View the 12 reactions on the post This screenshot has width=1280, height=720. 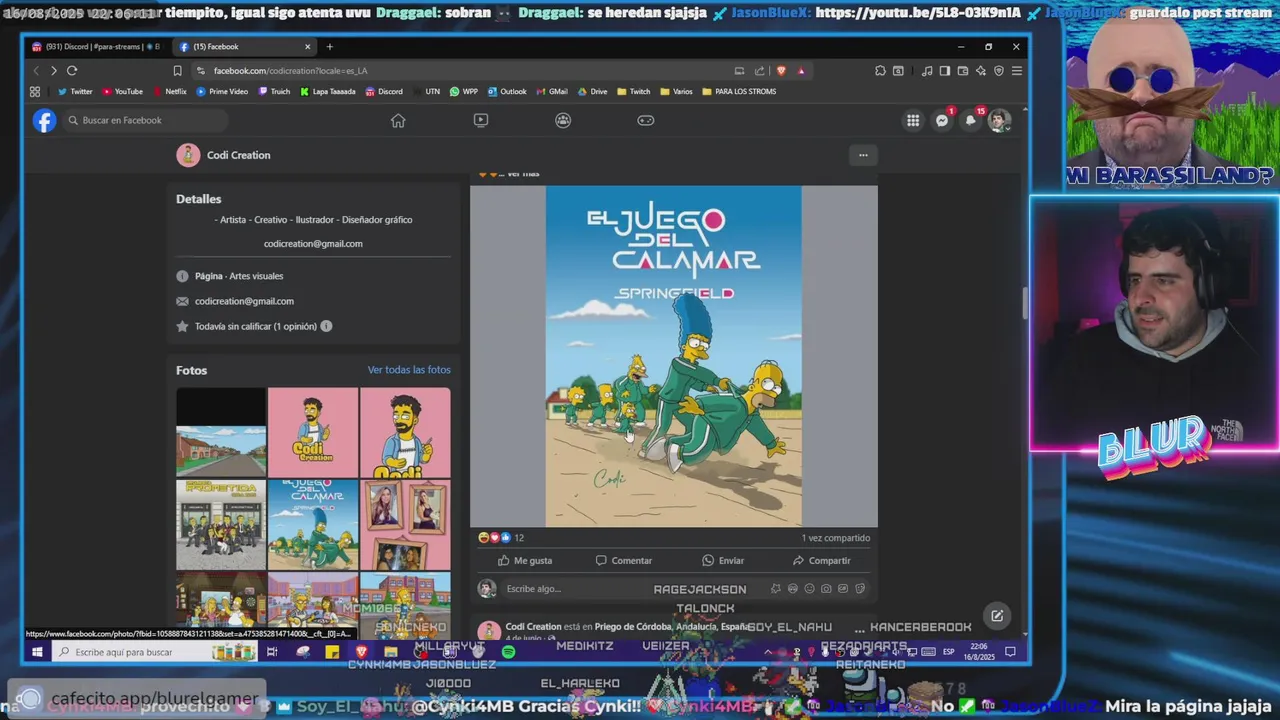pyautogui.click(x=501, y=538)
